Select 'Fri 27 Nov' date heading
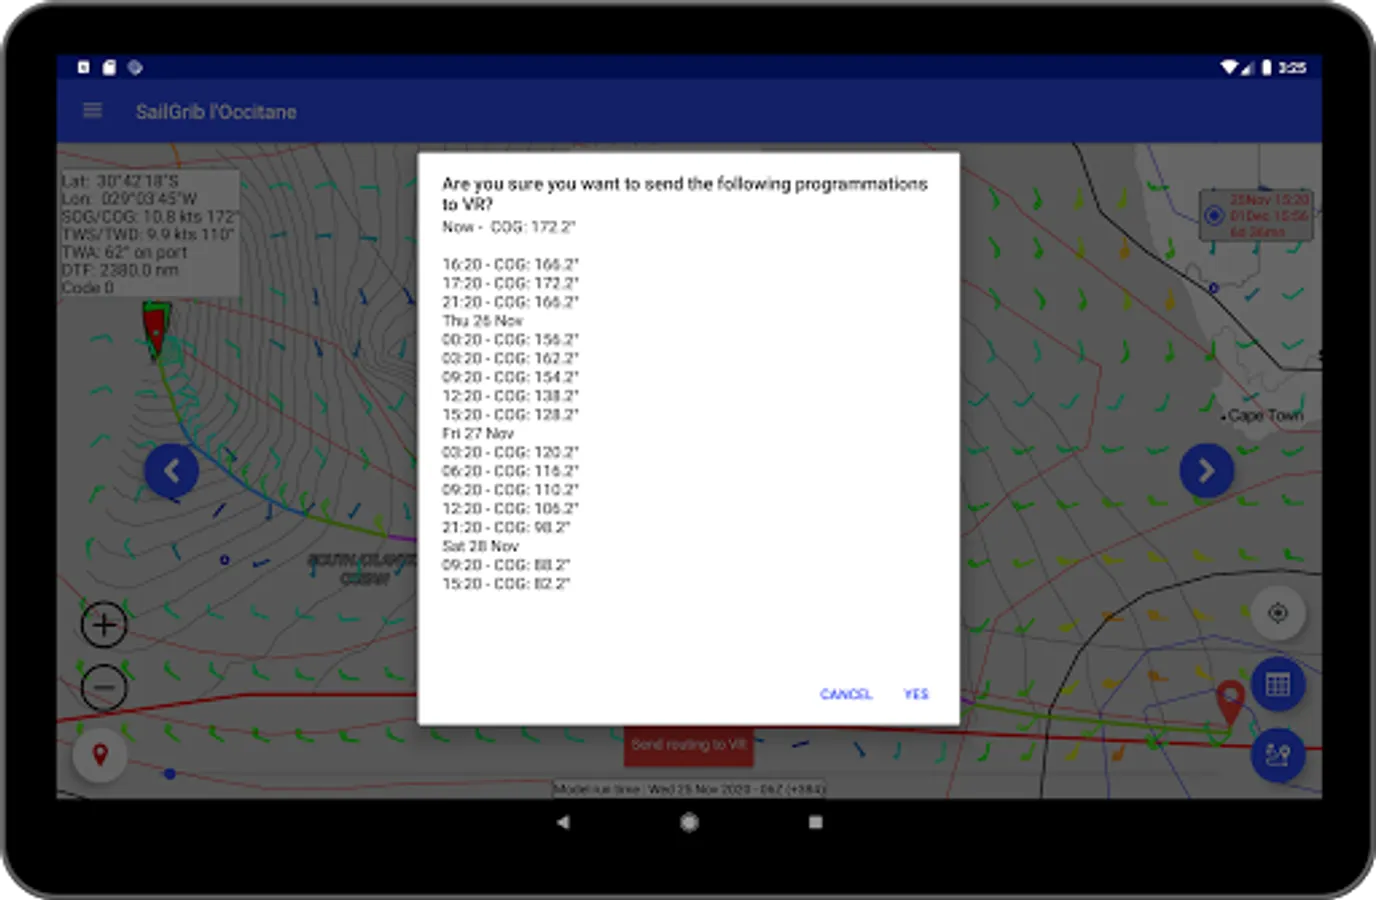The height and width of the screenshot is (900, 1376). click(477, 433)
